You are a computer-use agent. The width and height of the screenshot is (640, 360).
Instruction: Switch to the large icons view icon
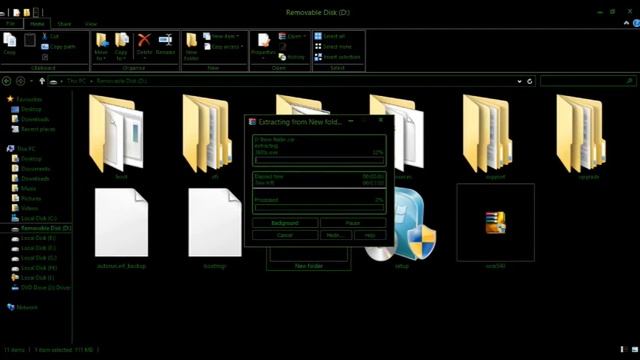coord(635,349)
